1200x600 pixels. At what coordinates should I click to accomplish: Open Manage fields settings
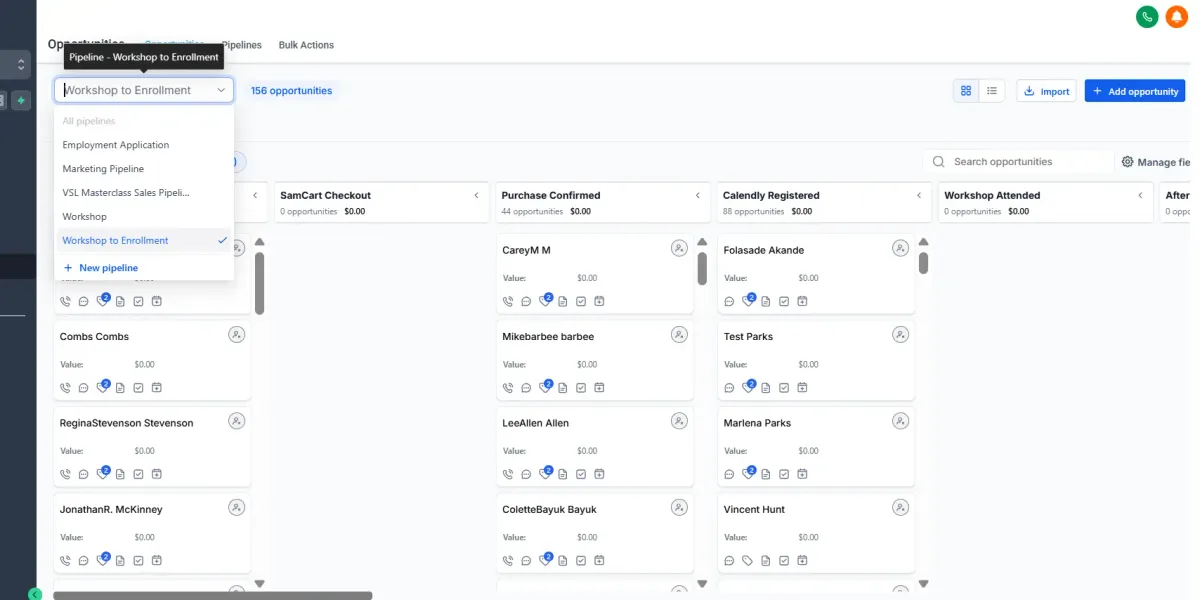[x=1156, y=162]
